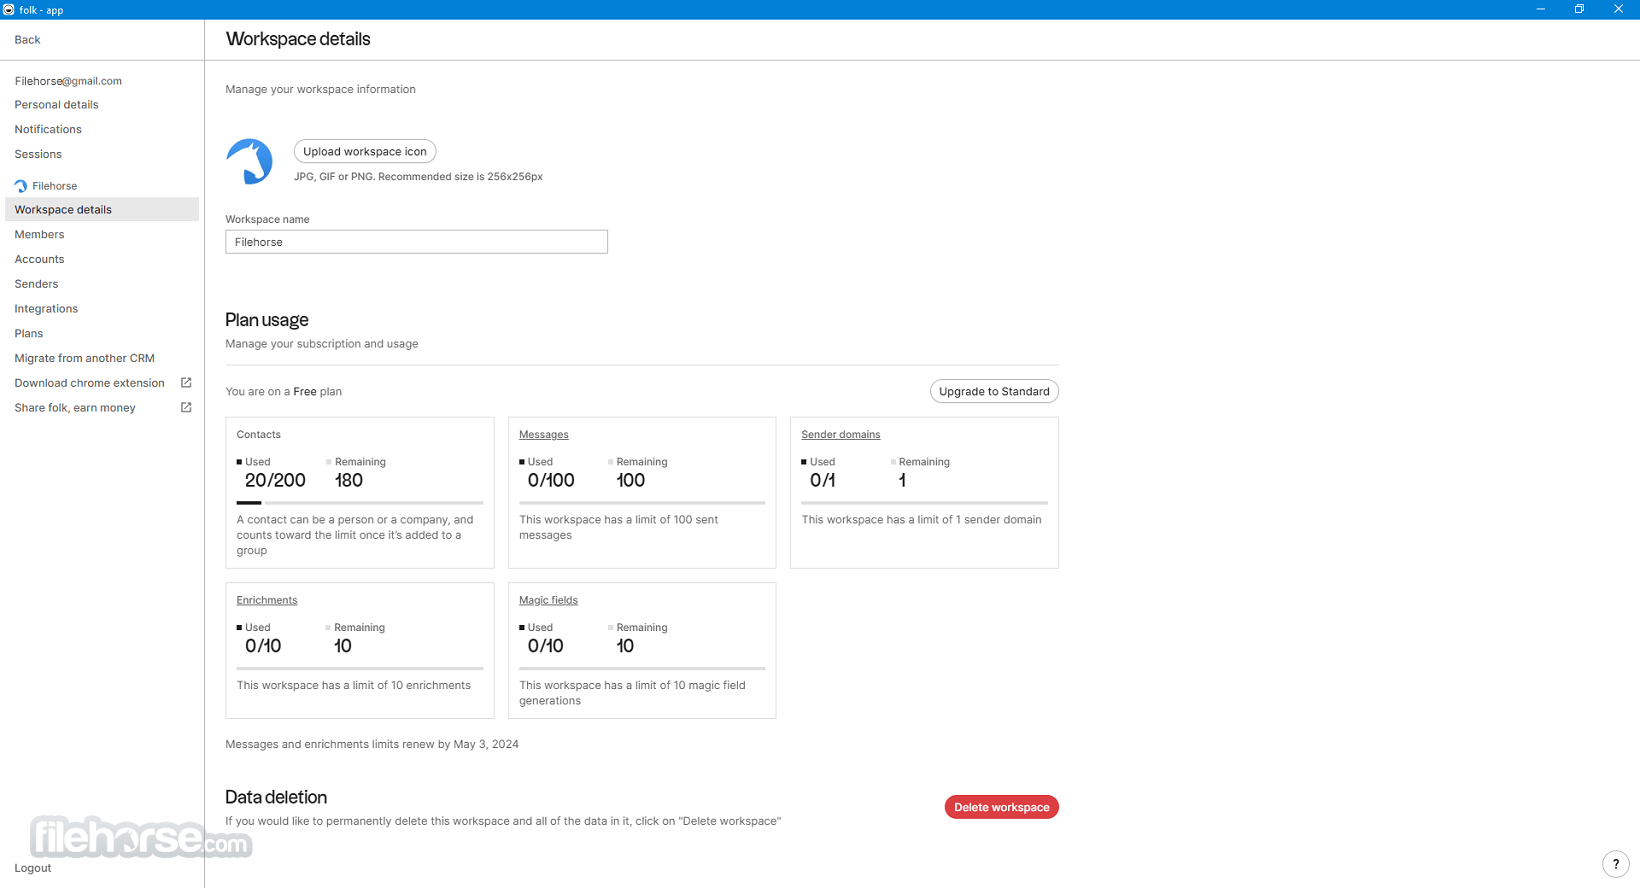The image size is (1640, 888).
Task: Click Logout at sidebar bottom
Action: click(33, 868)
